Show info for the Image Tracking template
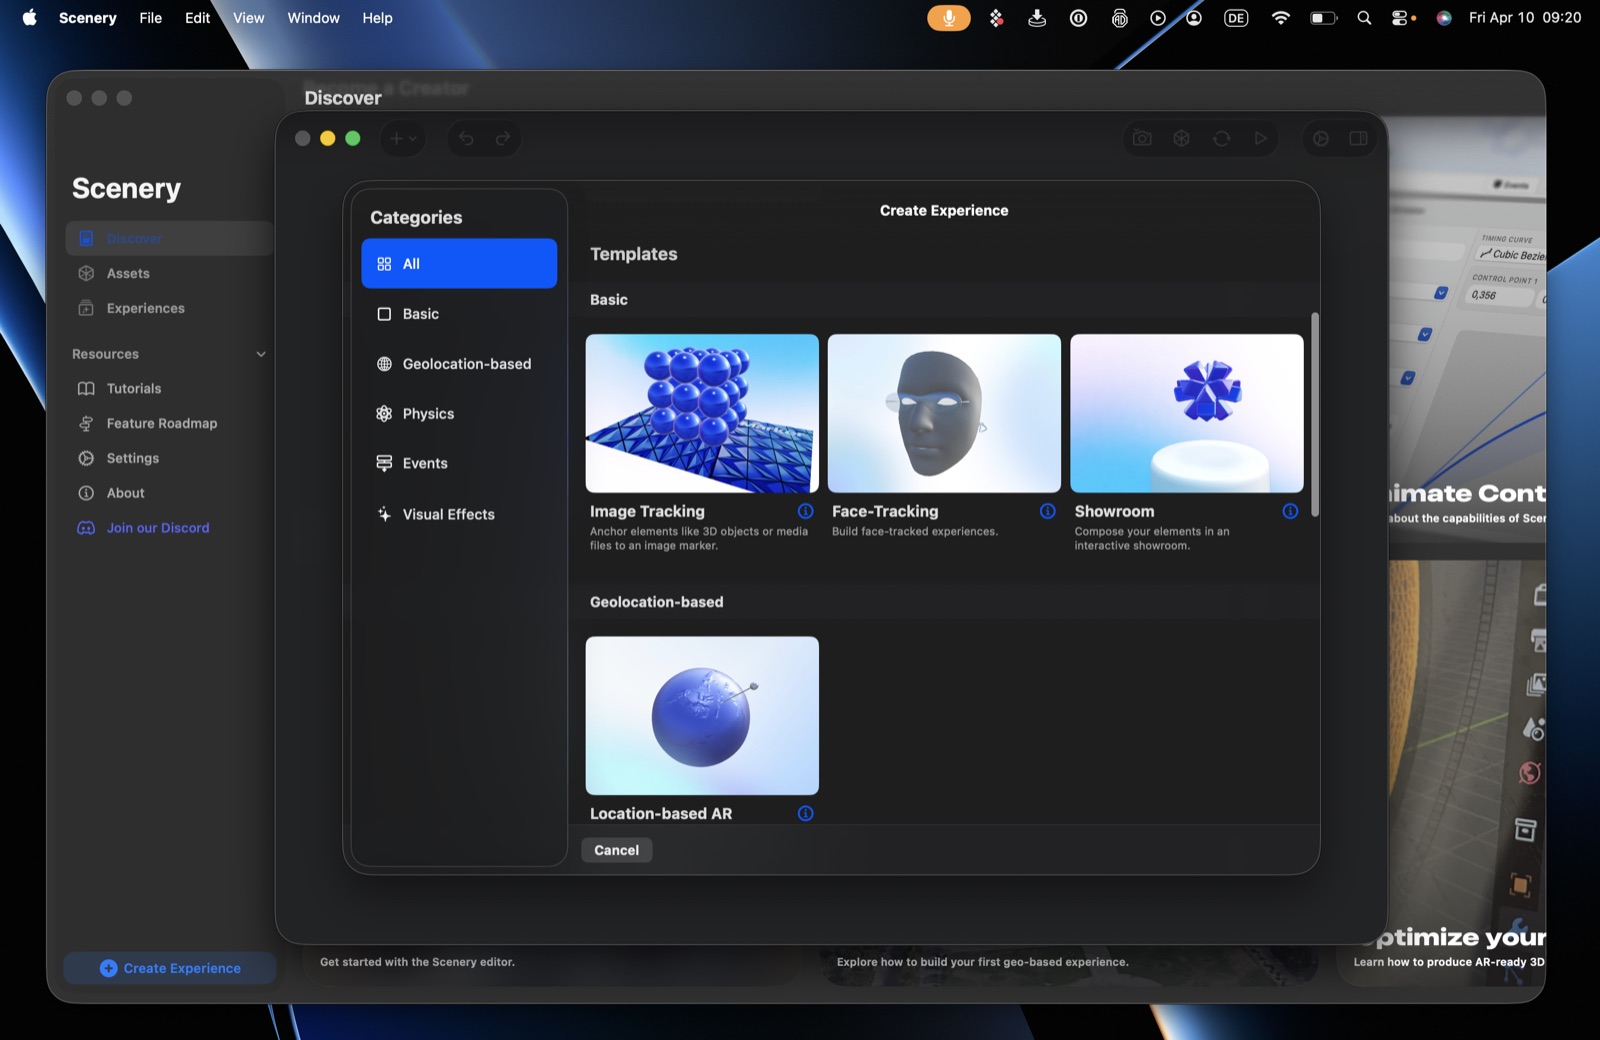Image resolution: width=1600 pixels, height=1040 pixels. (x=805, y=511)
